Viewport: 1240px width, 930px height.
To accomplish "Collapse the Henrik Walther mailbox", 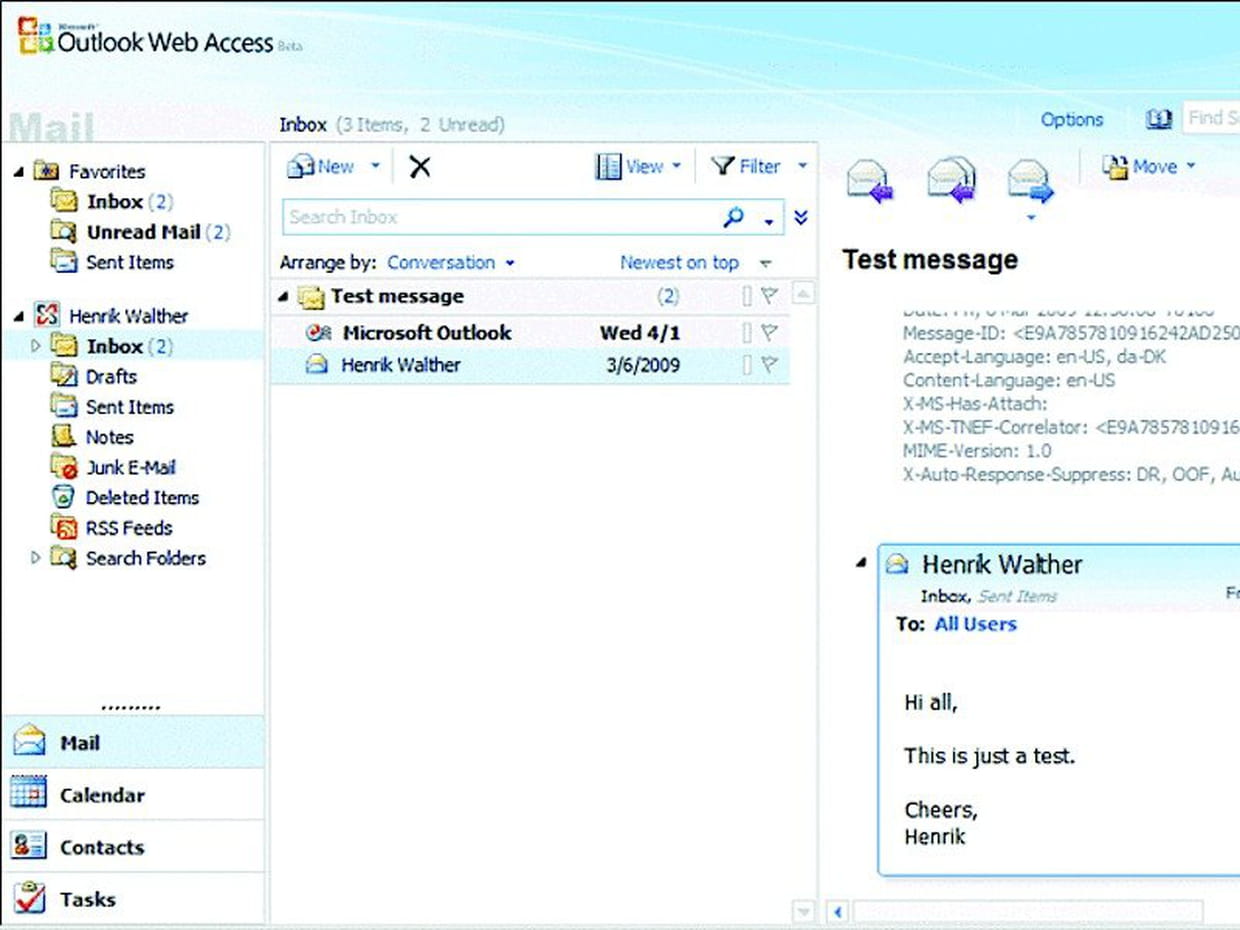I will coord(19,316).
